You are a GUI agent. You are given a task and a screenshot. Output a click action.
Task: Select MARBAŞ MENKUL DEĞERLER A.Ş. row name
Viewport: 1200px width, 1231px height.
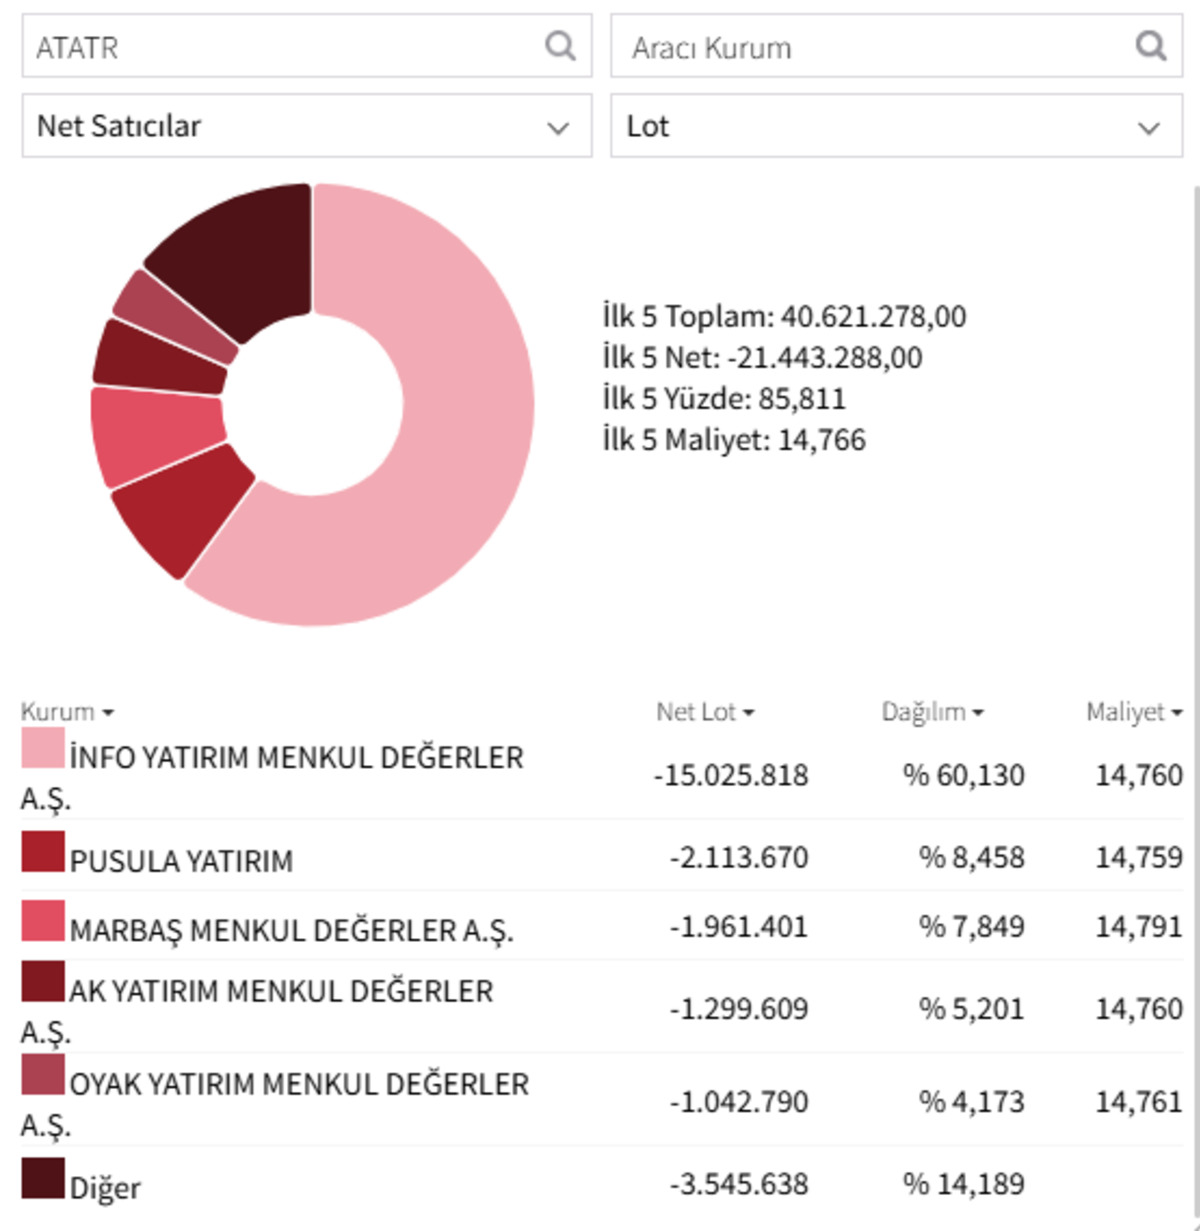tap(291, 930)
